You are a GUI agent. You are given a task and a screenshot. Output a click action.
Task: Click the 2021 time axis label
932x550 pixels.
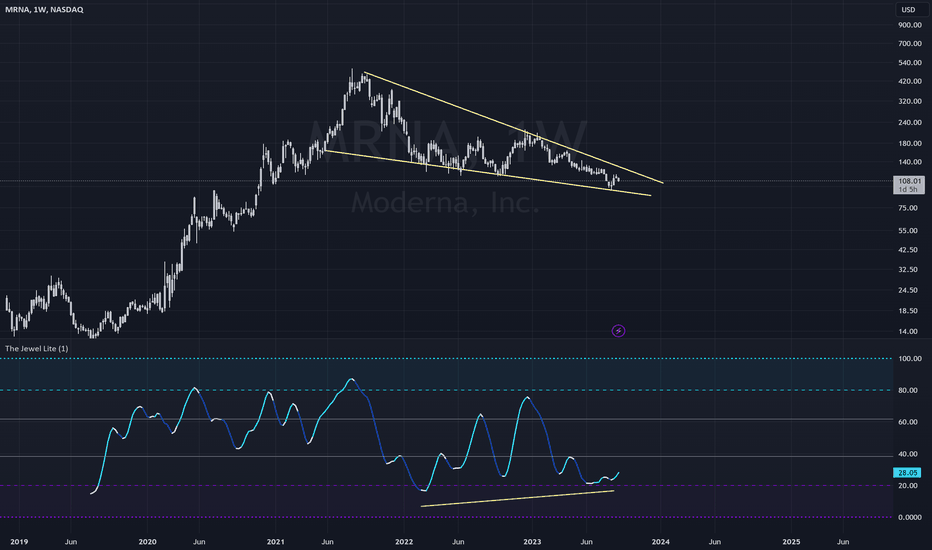tap(275, 542)
